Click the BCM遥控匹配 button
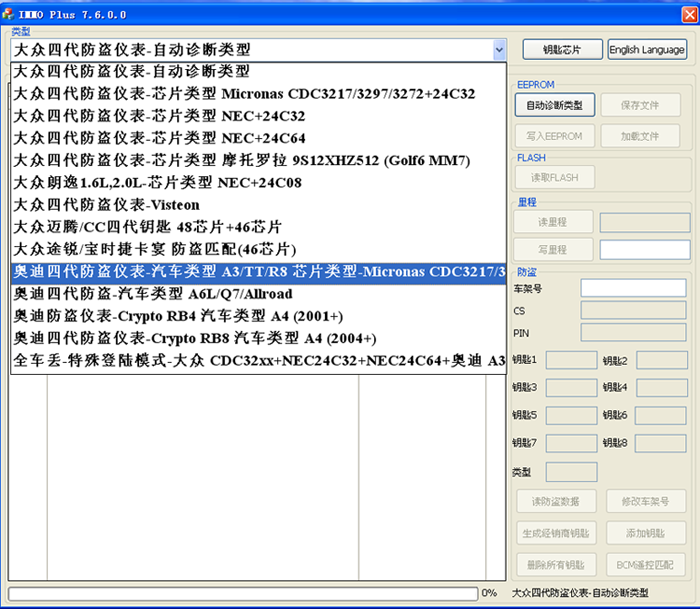Viewport: 700px width, 609px height. tap(646, 565)
